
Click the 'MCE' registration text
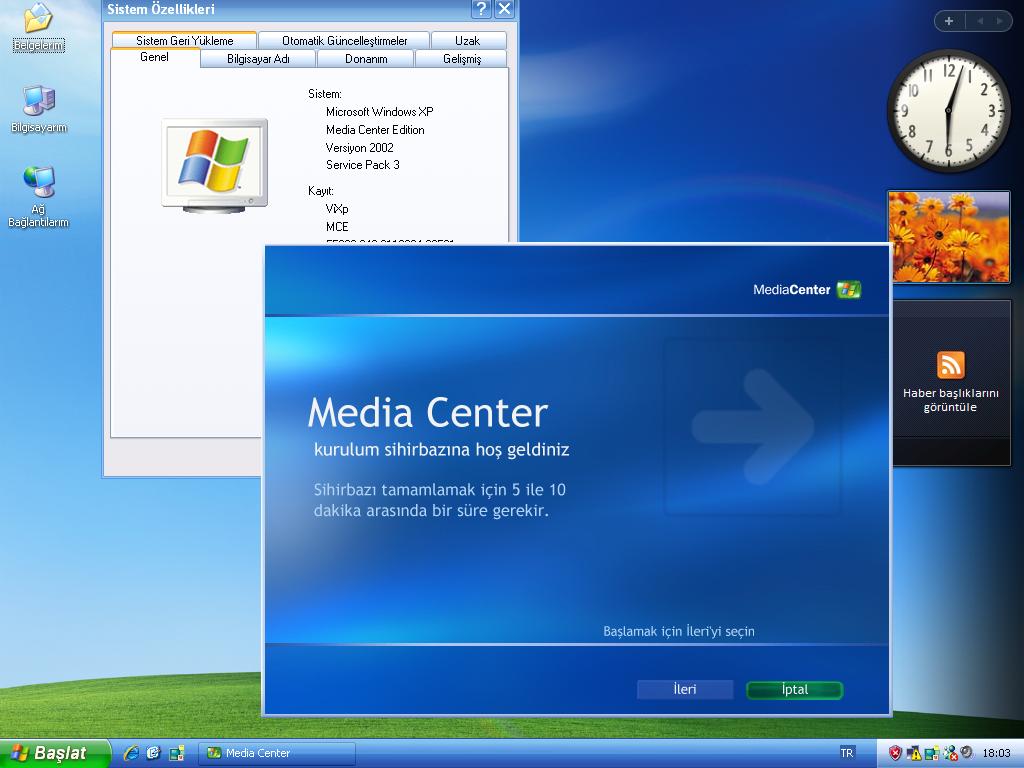(337, 227)
